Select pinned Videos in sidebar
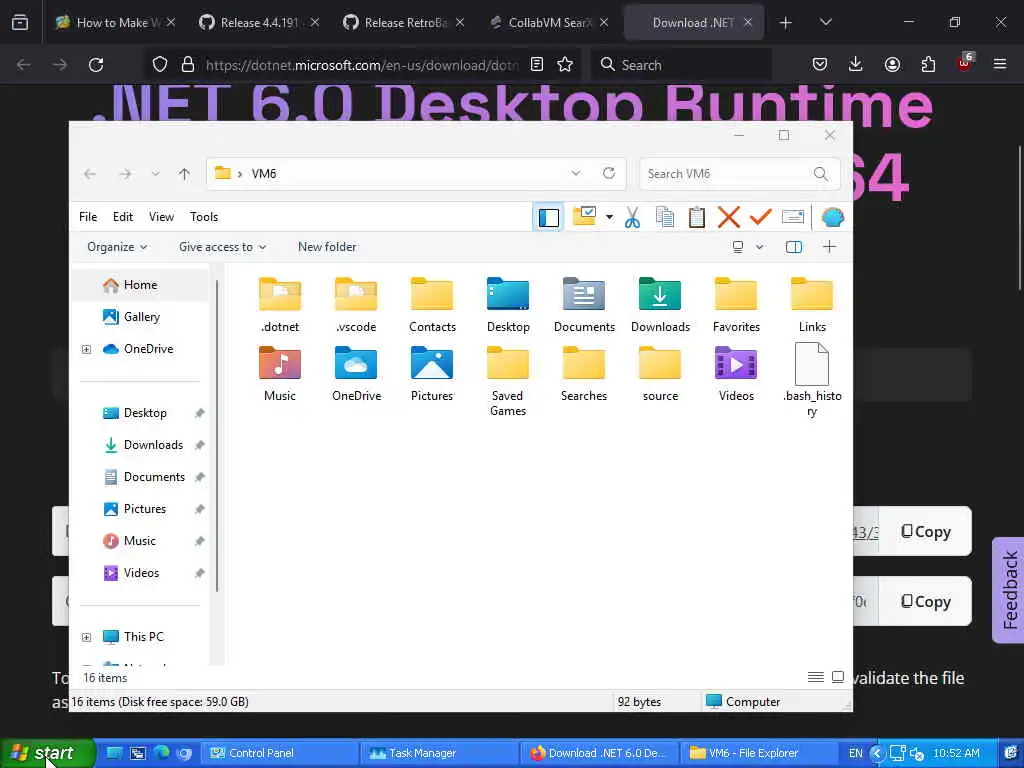1024x768 pixels. tap(140, 573)
